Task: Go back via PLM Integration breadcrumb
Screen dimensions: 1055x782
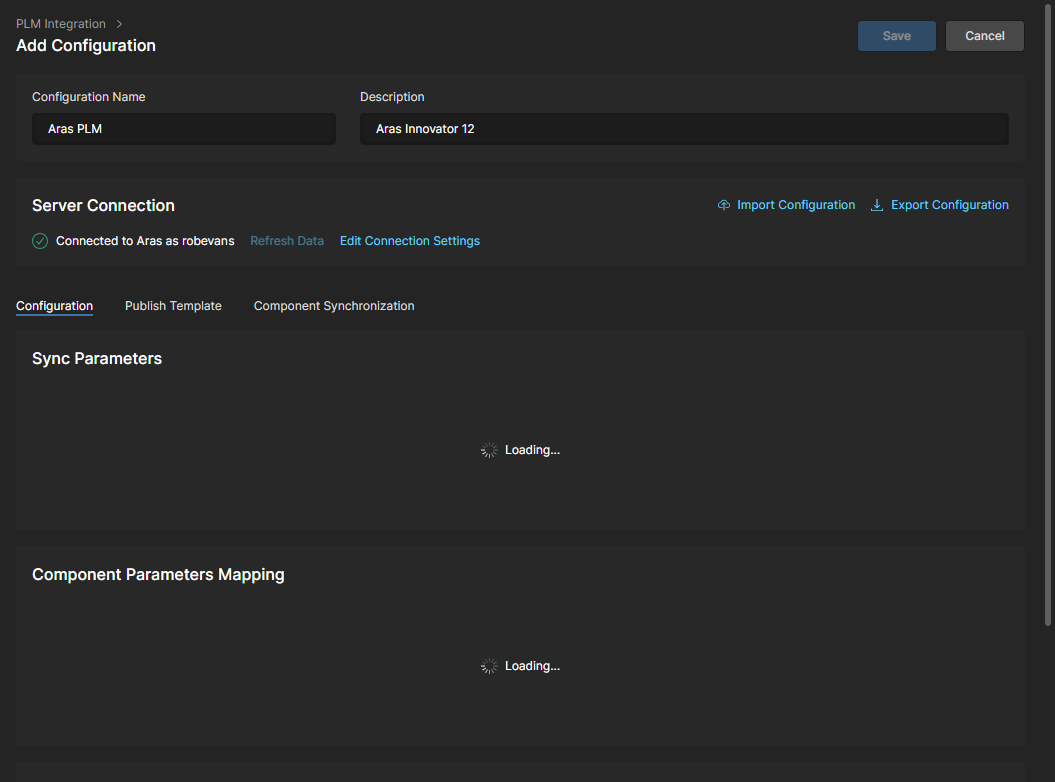Action: 61,24
